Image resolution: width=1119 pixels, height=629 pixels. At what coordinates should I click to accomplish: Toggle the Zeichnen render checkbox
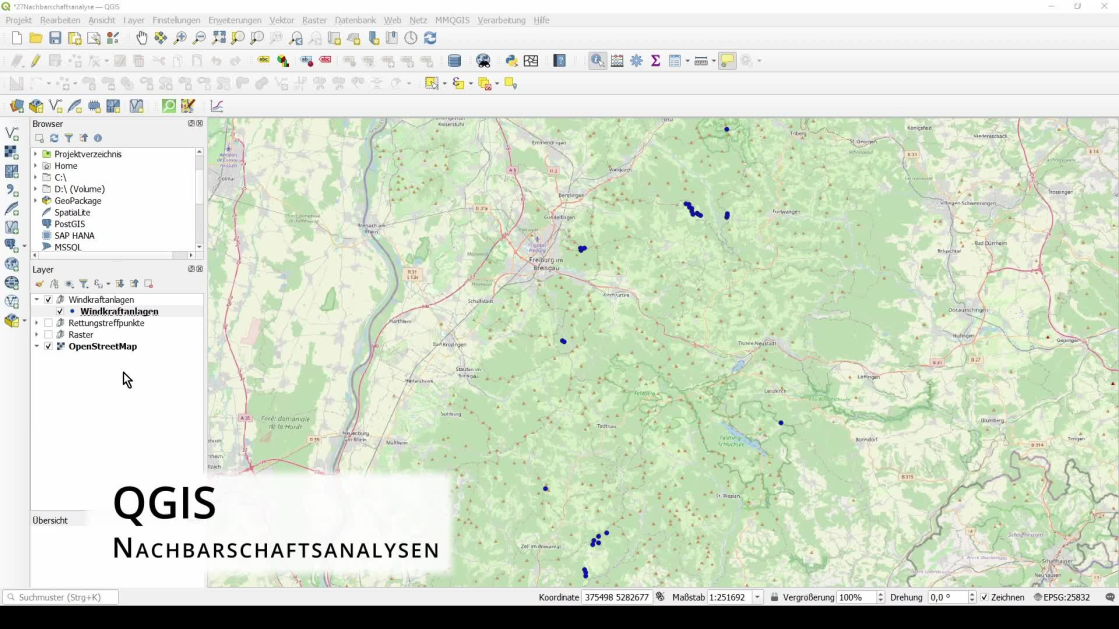[985, 597]
